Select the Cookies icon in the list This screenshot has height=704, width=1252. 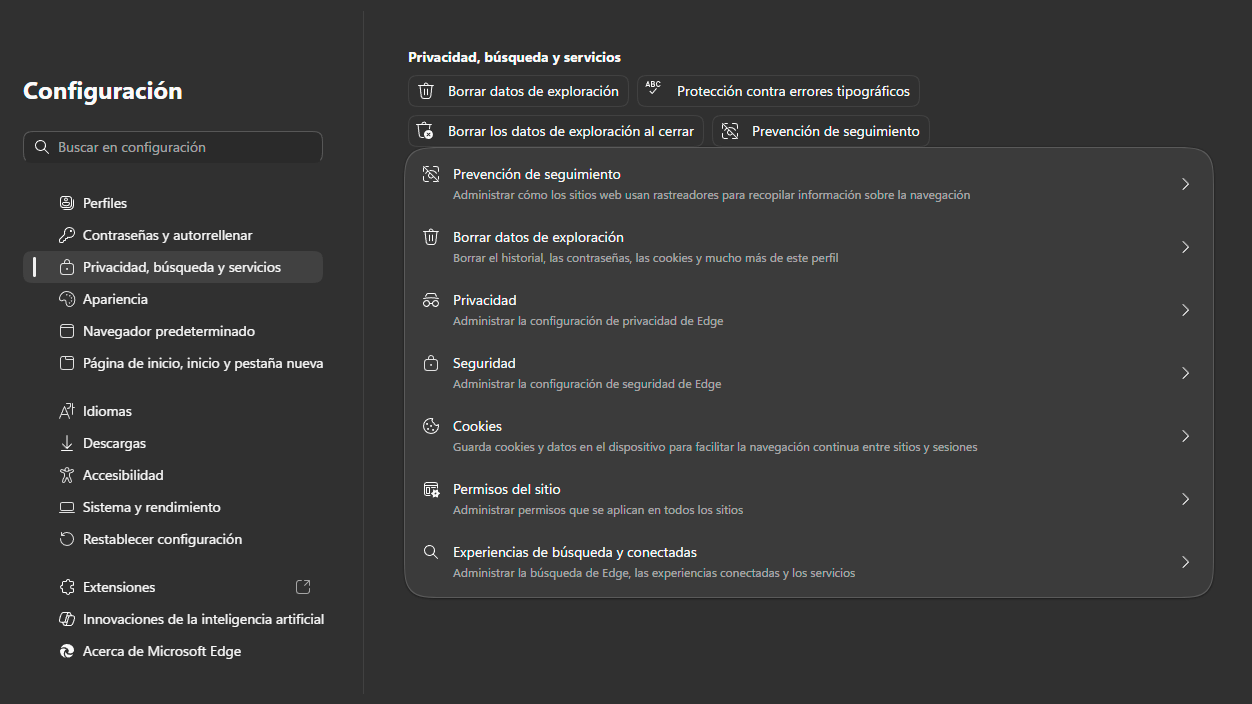click(431, 425)
